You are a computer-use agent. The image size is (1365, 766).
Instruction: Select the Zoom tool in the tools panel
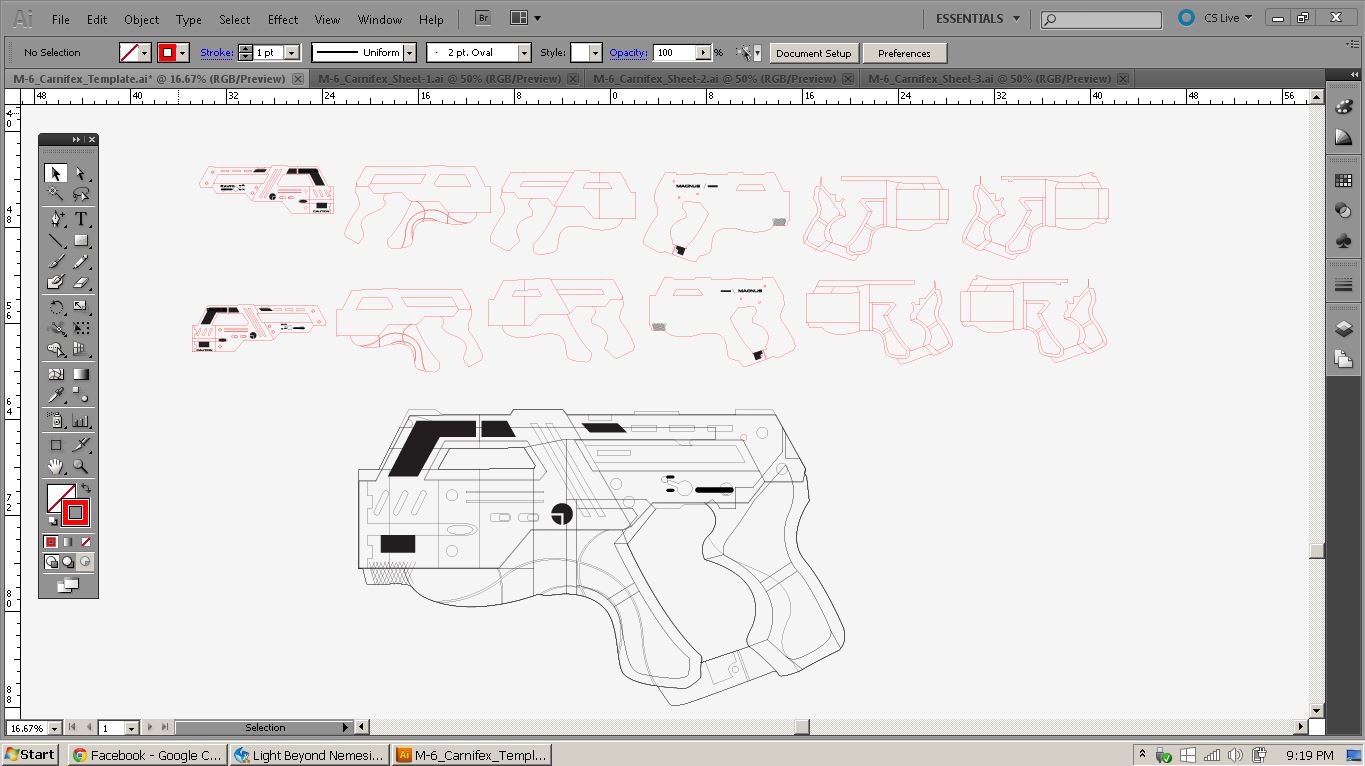[81, 466]
